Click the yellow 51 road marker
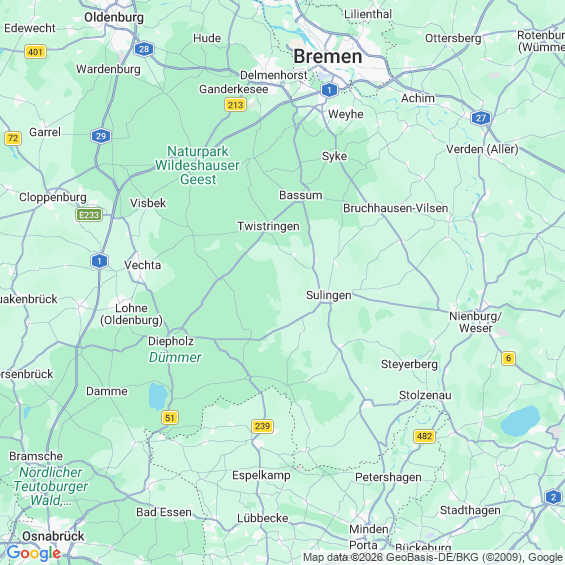The image size is (565, 565). [170, 418]
